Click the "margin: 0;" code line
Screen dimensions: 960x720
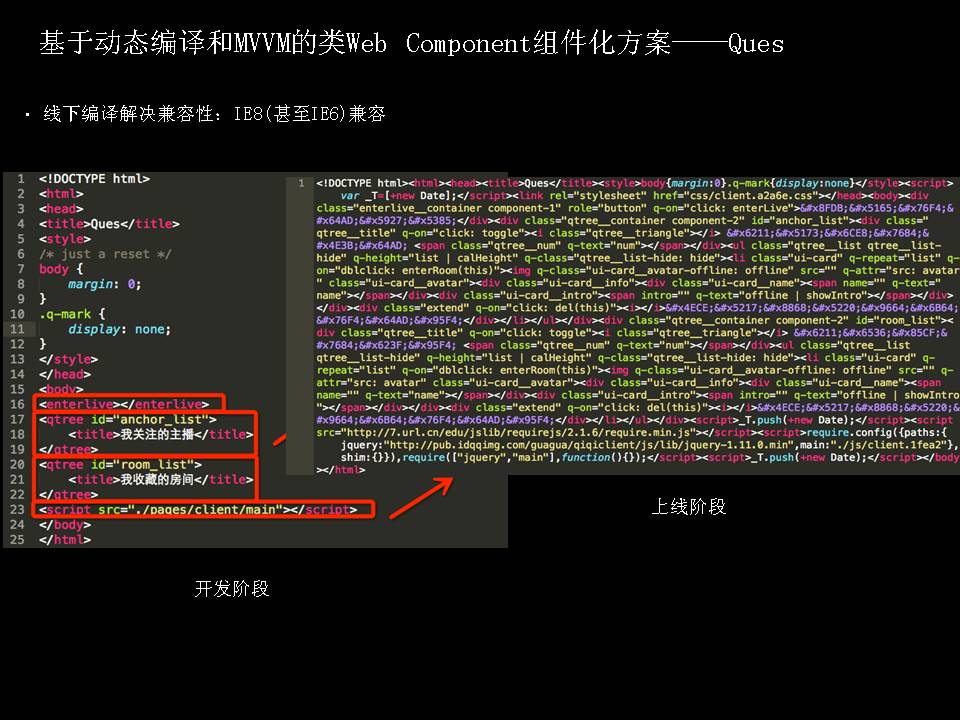(x=105, y=284)
